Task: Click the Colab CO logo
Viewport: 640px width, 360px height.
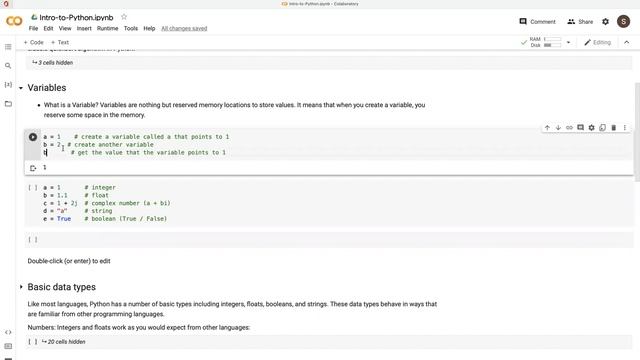Action: 14,21
